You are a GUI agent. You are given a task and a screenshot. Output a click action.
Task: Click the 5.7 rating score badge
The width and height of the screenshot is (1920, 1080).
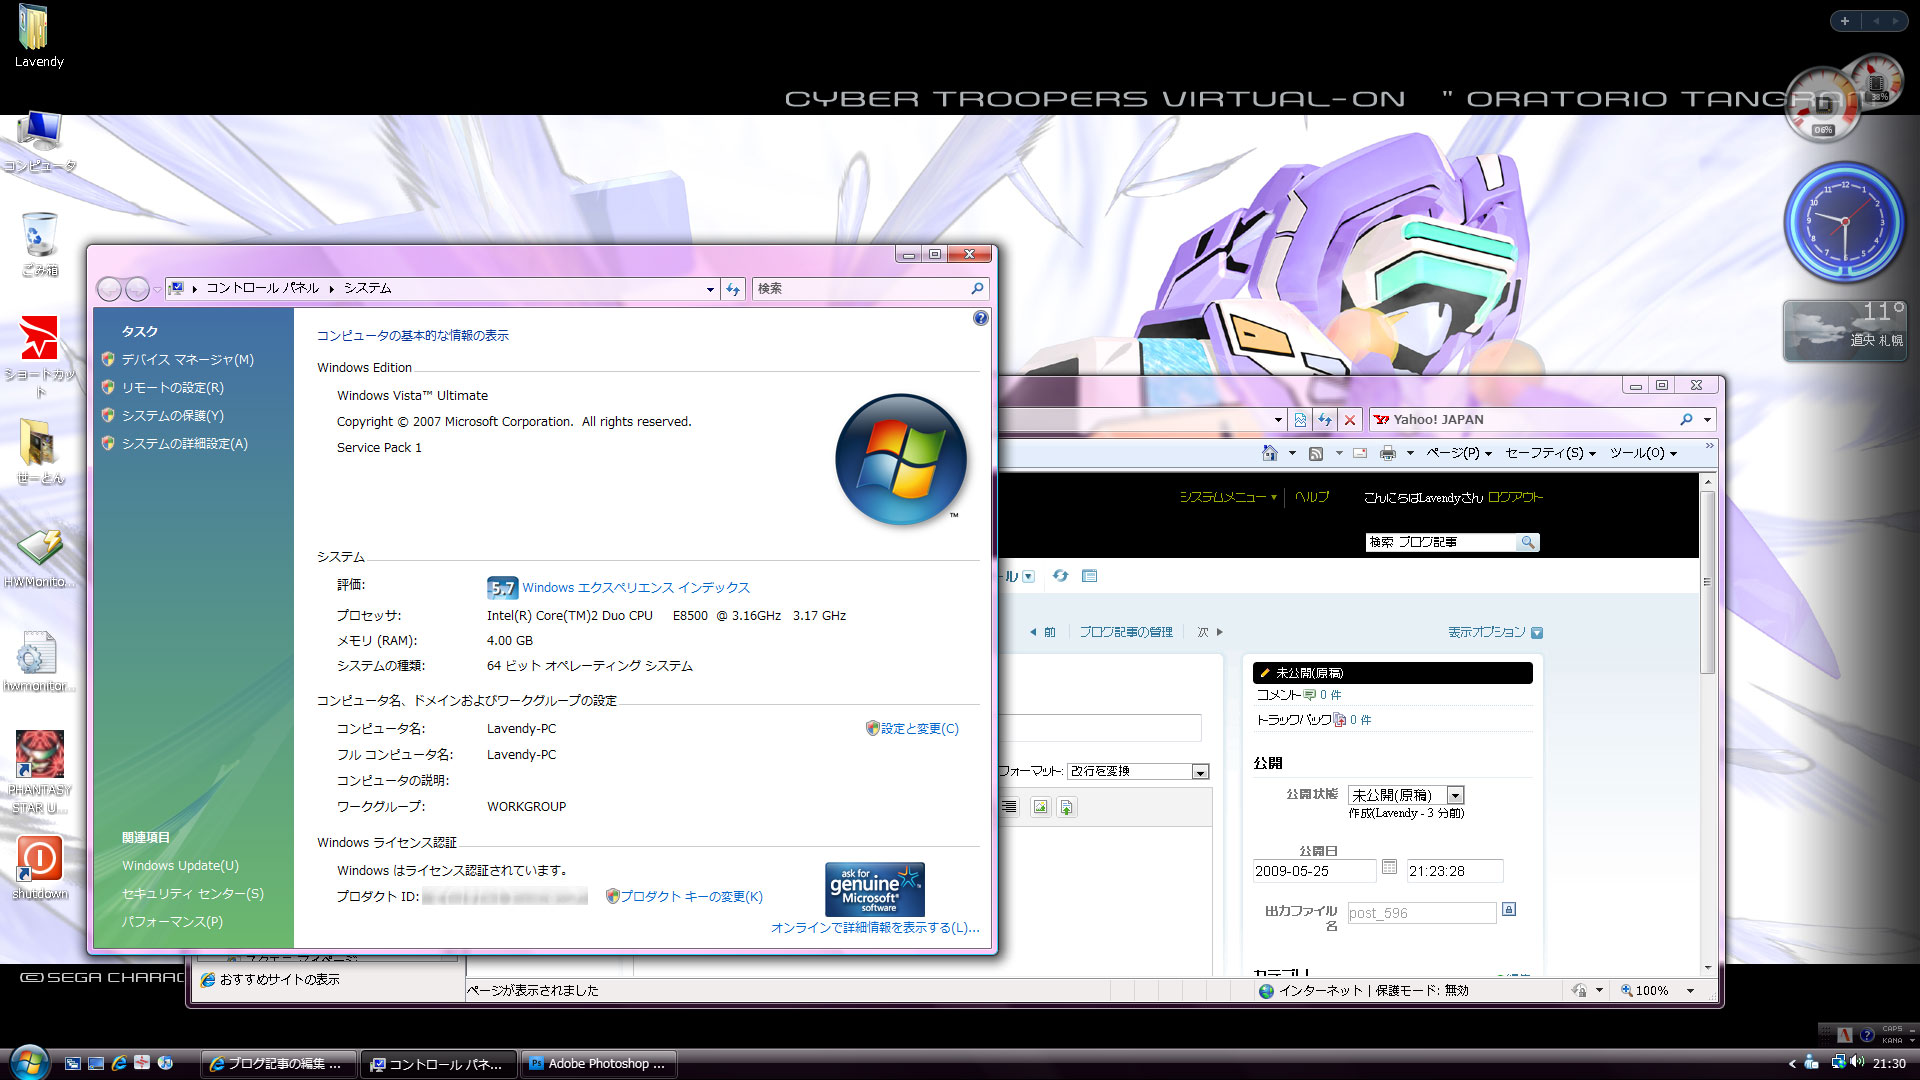point(502,588)
